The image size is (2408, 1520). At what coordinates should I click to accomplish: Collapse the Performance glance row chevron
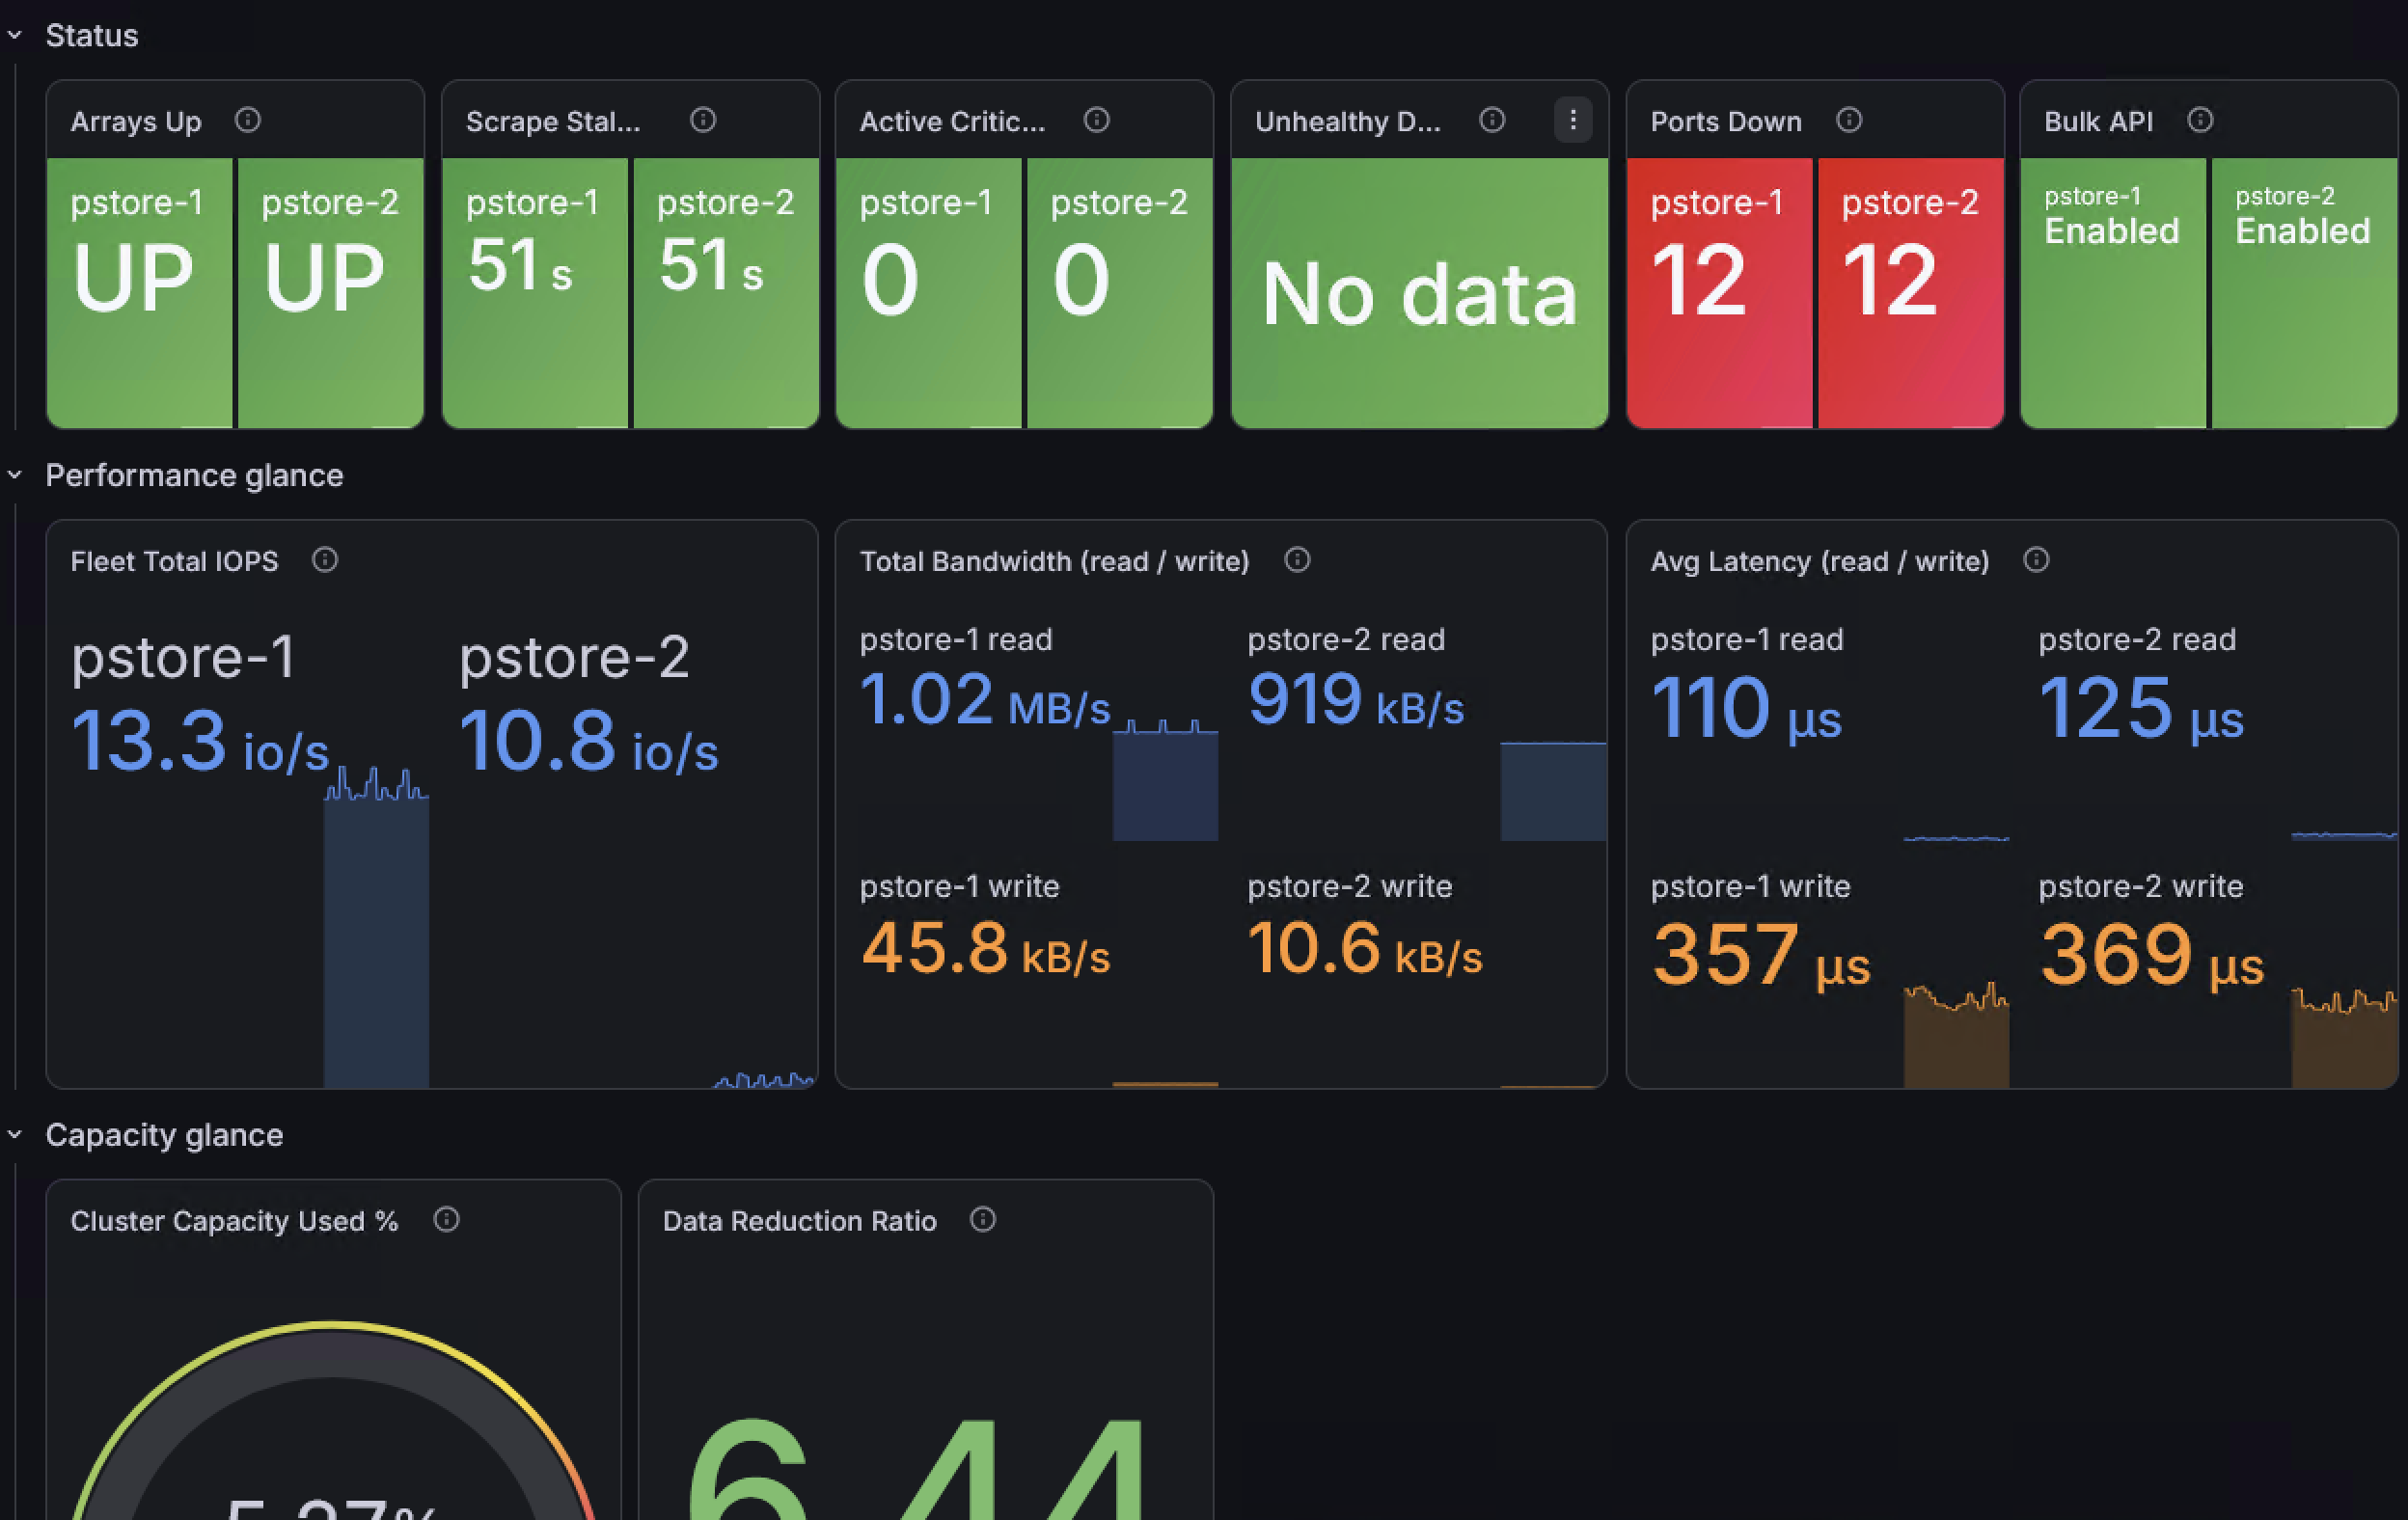click(15, 475)
